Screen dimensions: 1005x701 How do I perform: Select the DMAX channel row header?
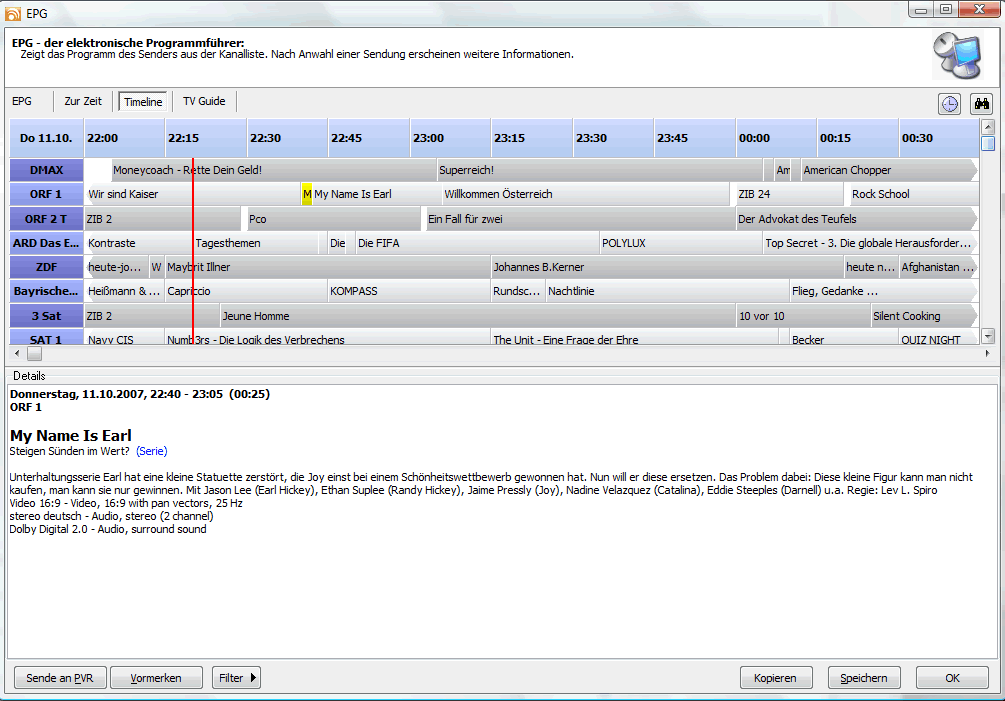46,170
